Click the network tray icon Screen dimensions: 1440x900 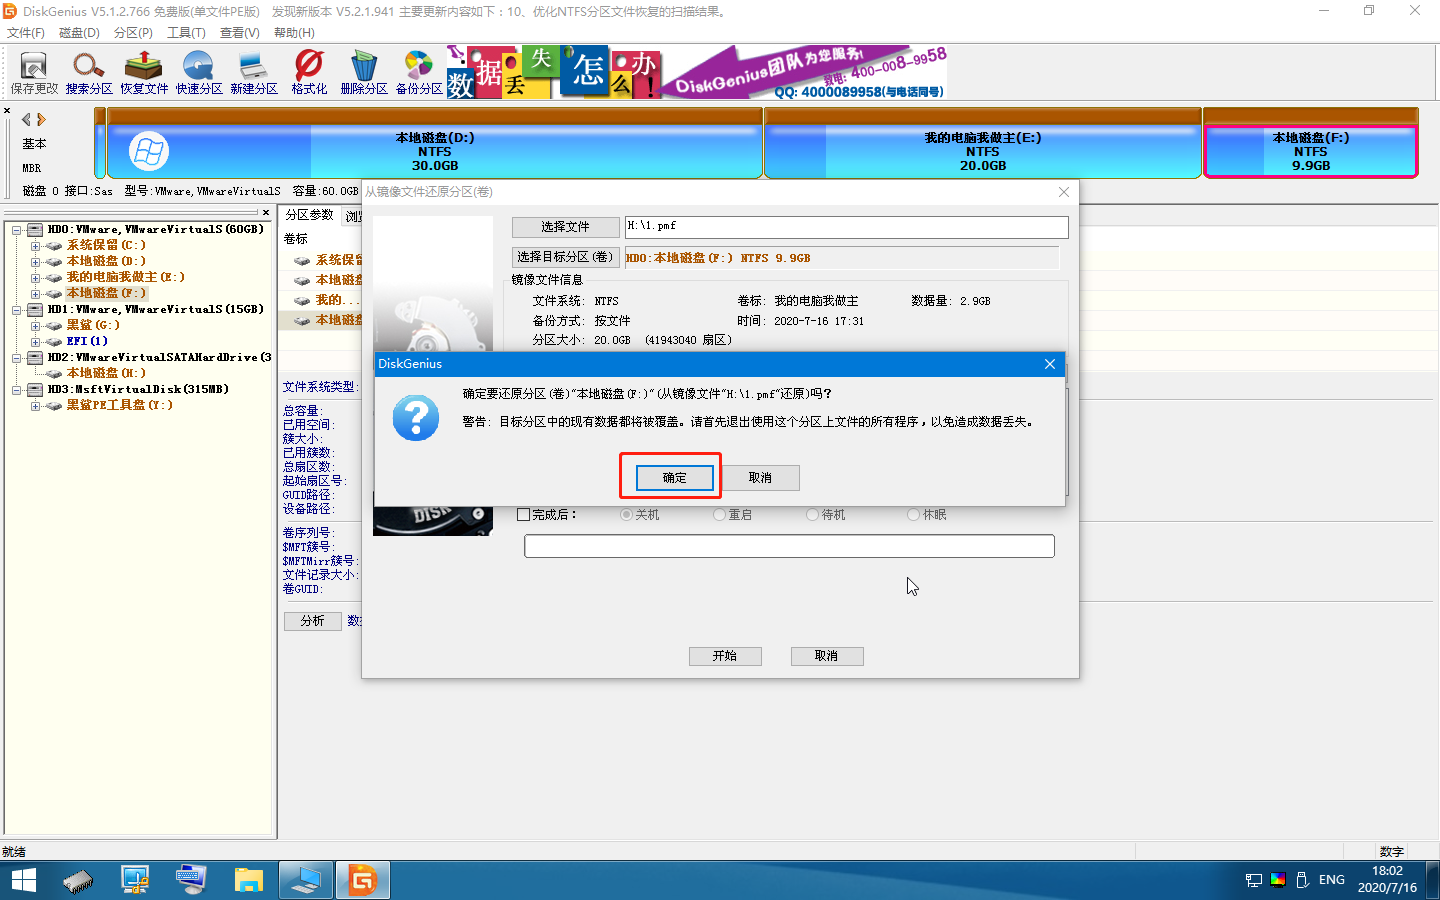(x=1254, y=880)
